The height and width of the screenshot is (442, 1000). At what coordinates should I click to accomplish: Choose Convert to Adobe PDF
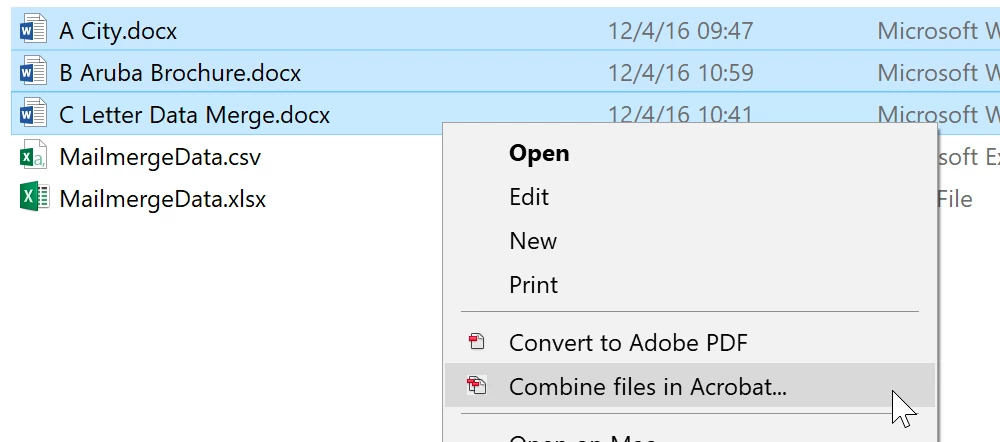[x=628, y=343]
